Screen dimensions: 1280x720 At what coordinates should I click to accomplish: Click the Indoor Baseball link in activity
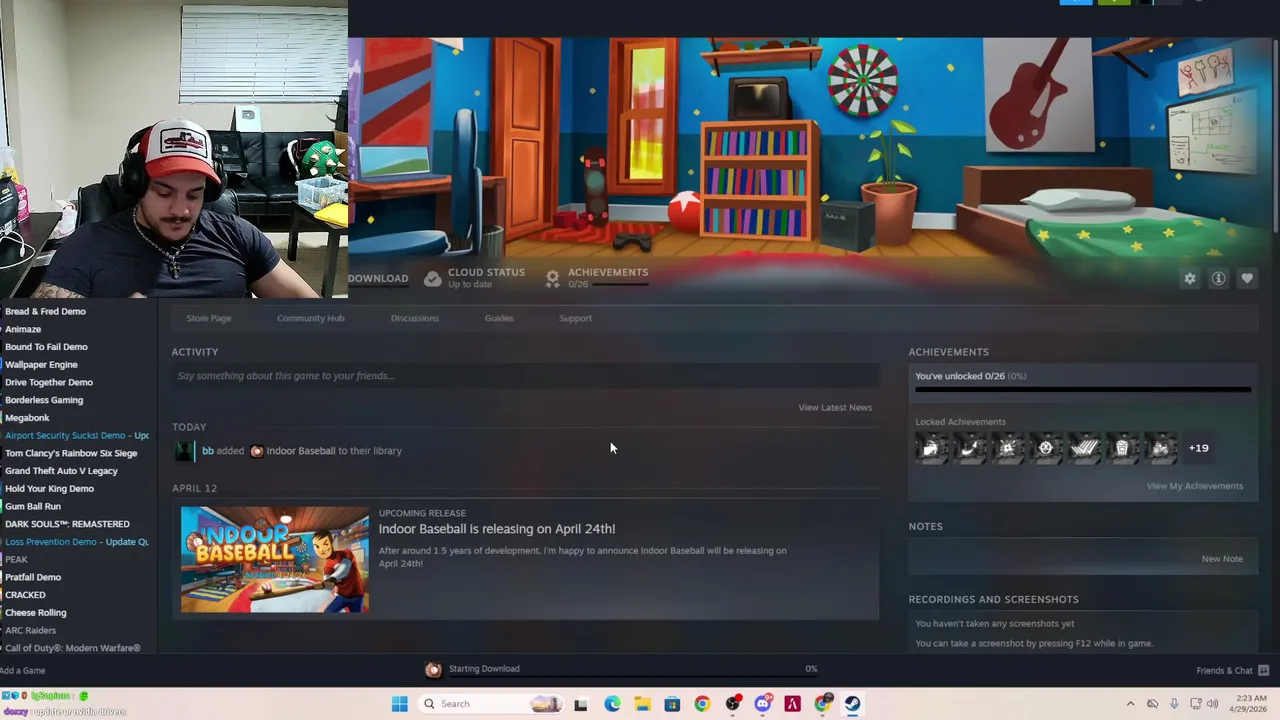pos(301,451)
